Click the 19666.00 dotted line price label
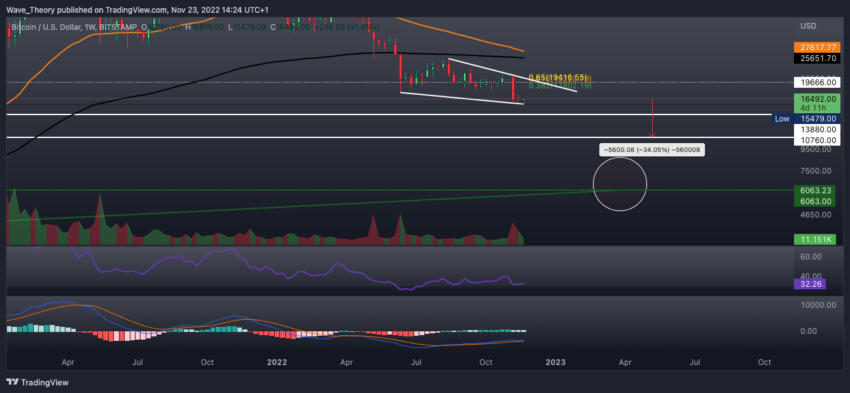This screenshot has height=393, width=850. 814,82
